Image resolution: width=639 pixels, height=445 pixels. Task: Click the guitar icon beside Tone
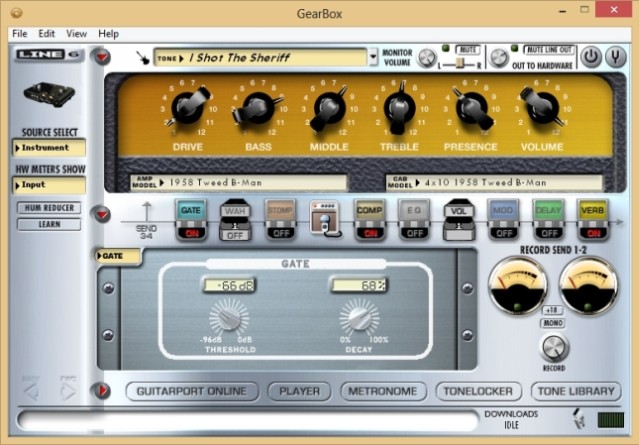tap(143, 57)
